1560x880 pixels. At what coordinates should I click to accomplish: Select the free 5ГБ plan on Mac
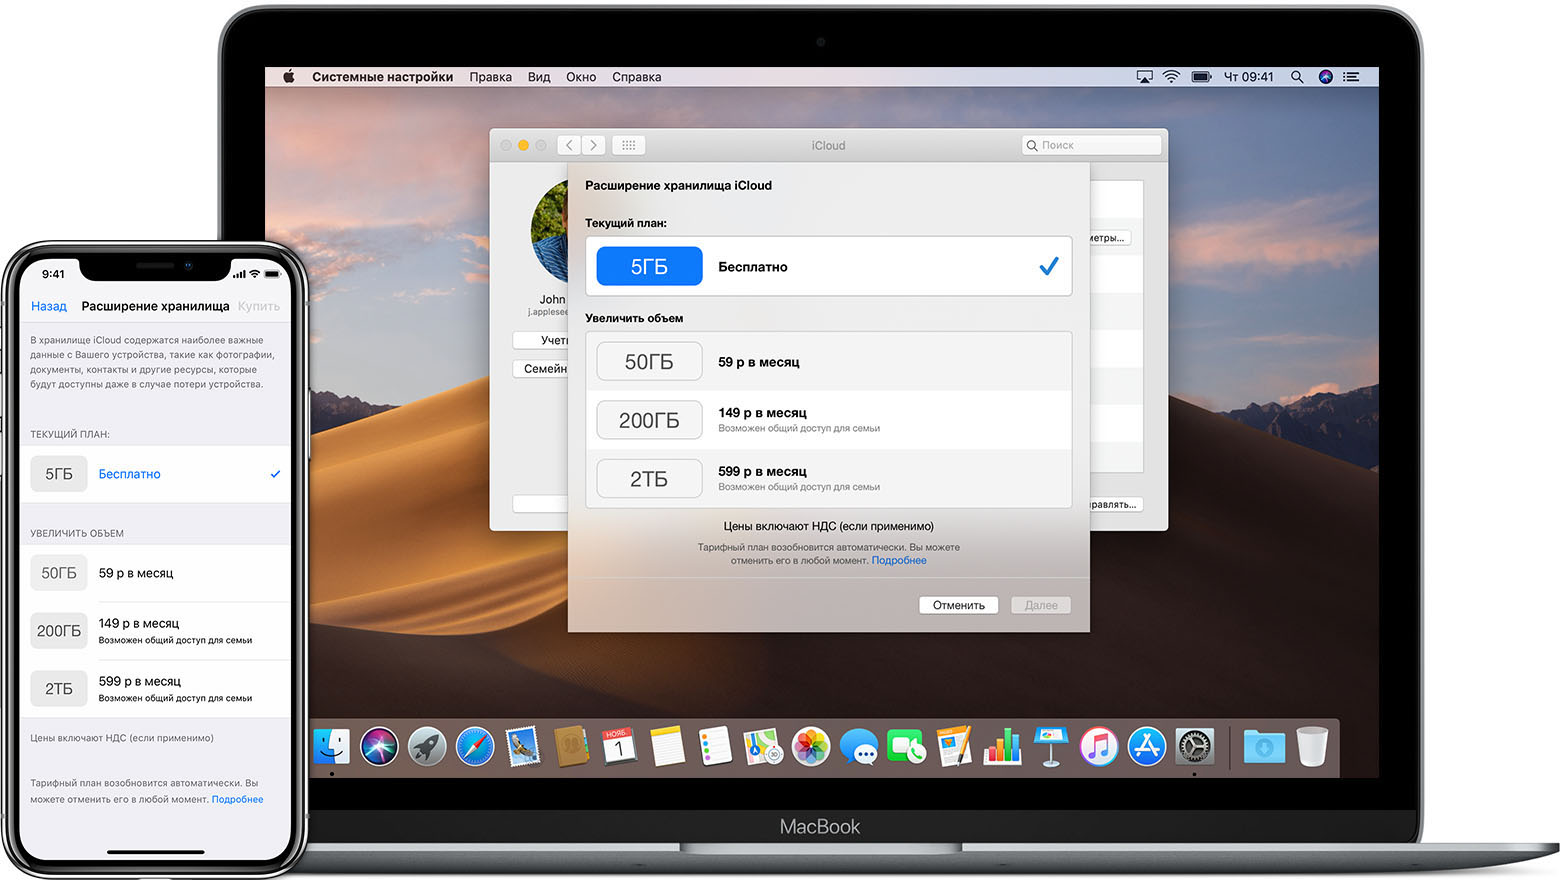828,266
